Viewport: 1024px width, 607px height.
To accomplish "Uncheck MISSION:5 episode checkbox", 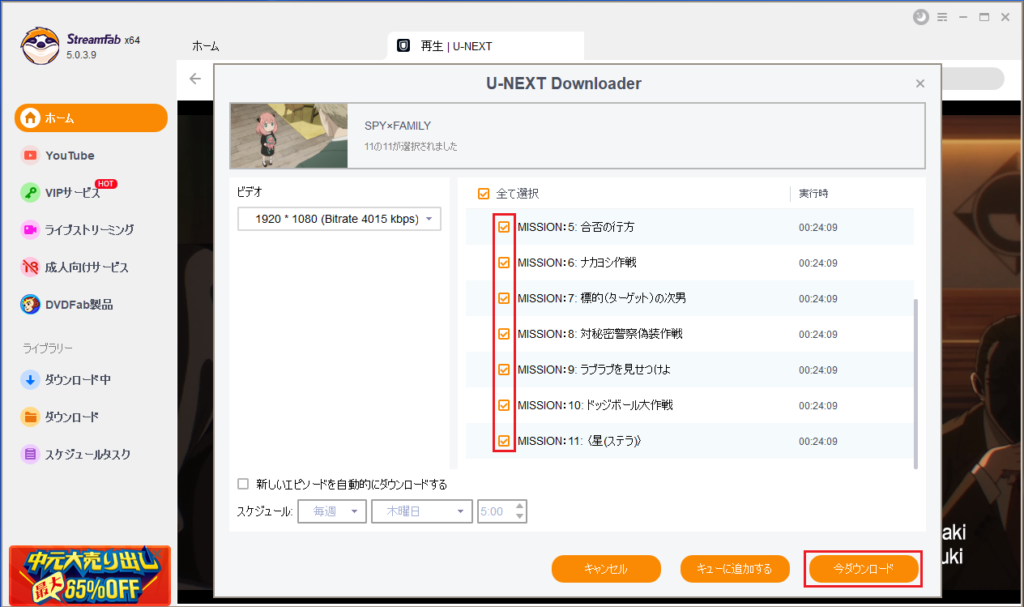I will (x=504, y=227).
